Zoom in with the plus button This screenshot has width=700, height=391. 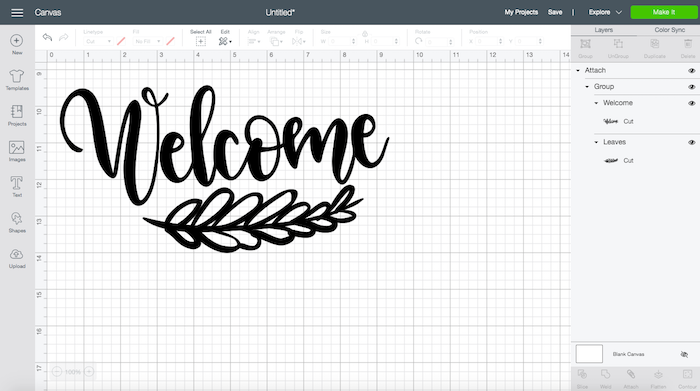[89, 371]
